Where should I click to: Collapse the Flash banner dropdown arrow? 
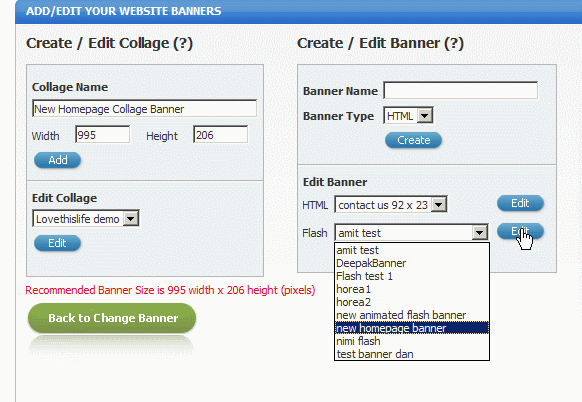(x=480, y=233)
